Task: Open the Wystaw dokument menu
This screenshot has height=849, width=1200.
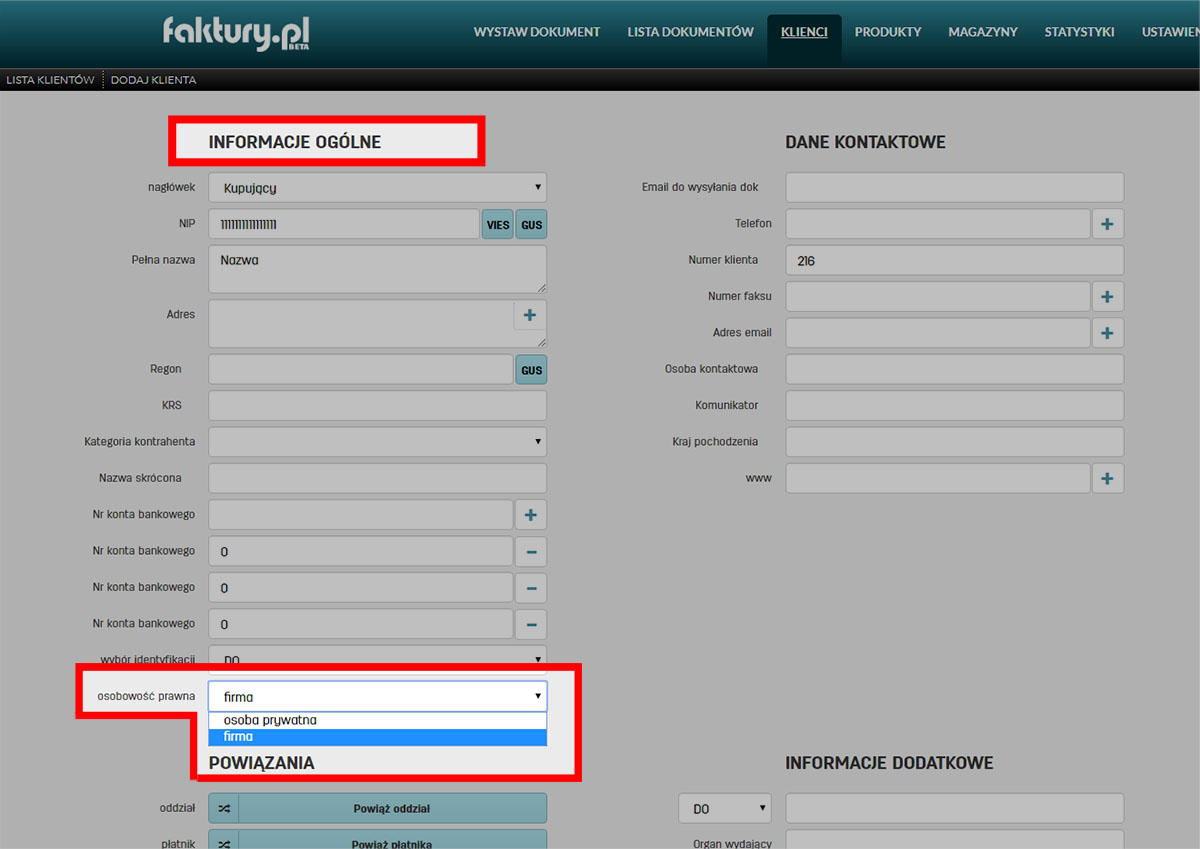Action: point(537,32)
